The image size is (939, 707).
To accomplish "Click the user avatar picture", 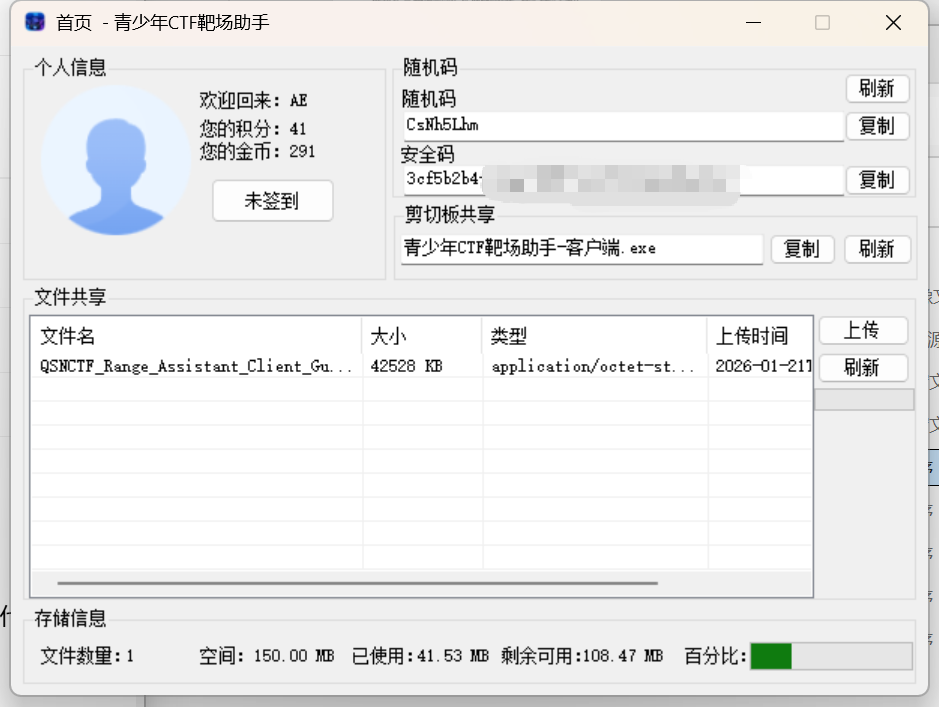I will point(117,160).
